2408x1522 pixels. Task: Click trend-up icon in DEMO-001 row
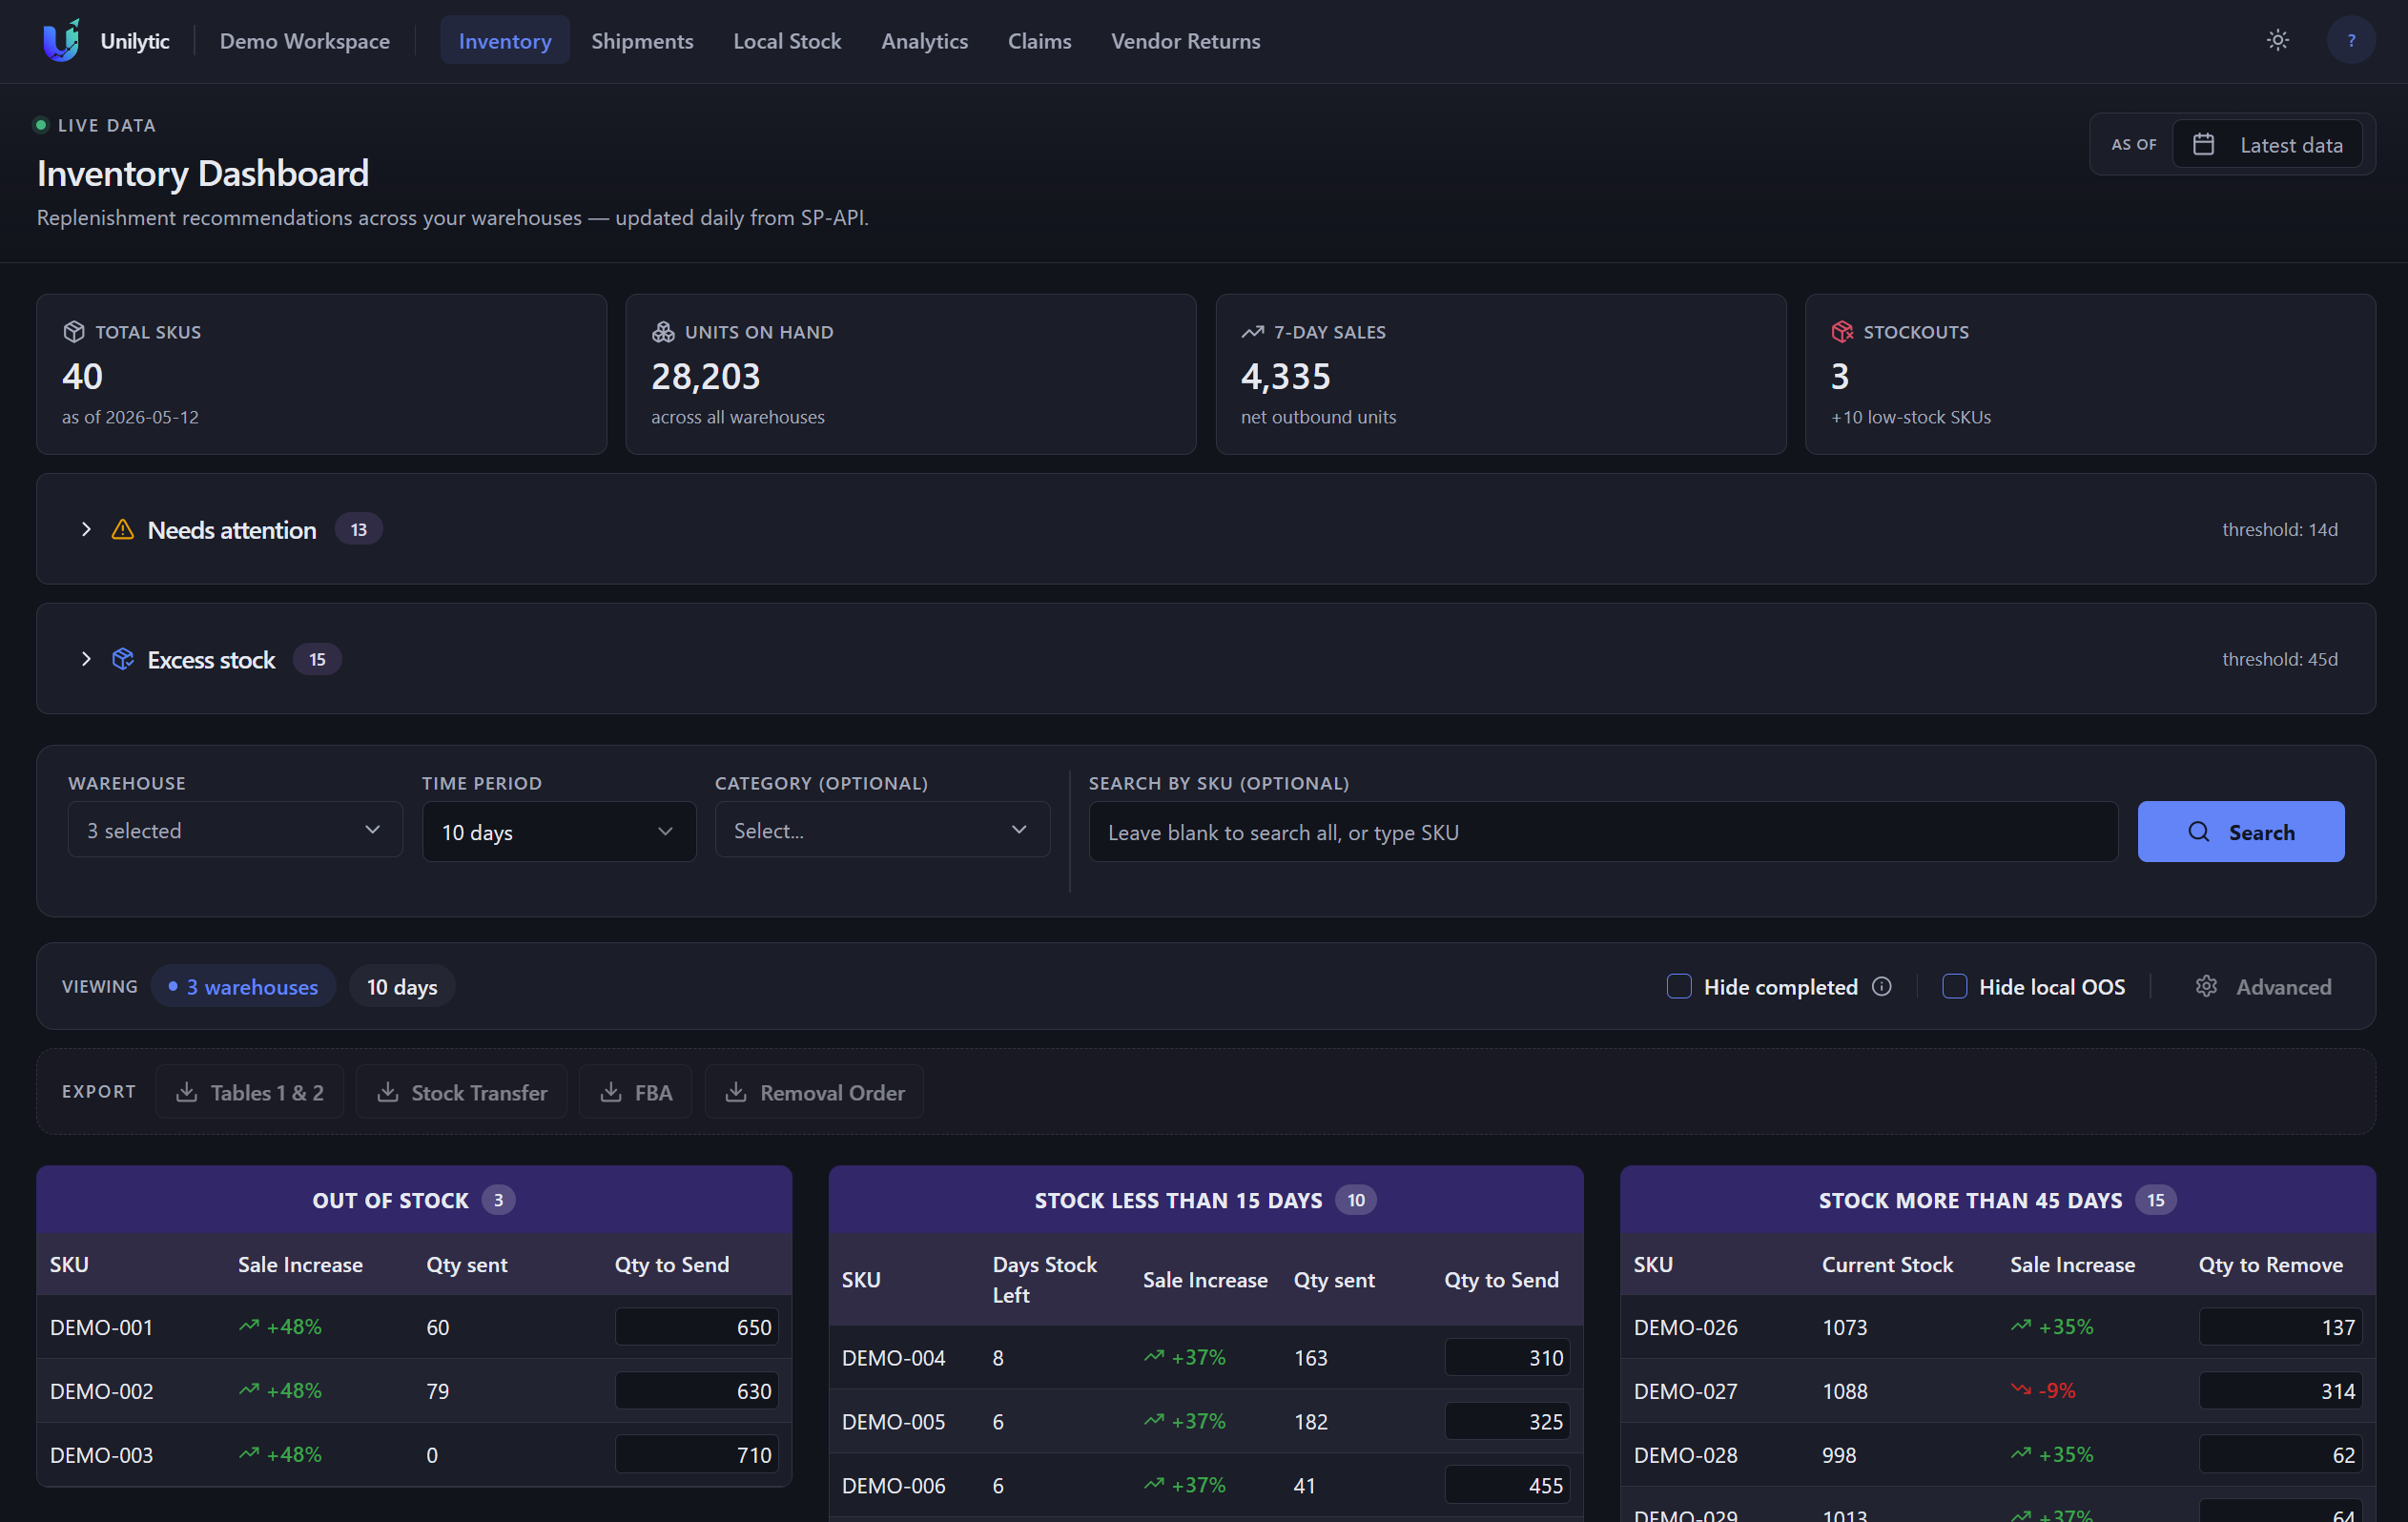249,1326
